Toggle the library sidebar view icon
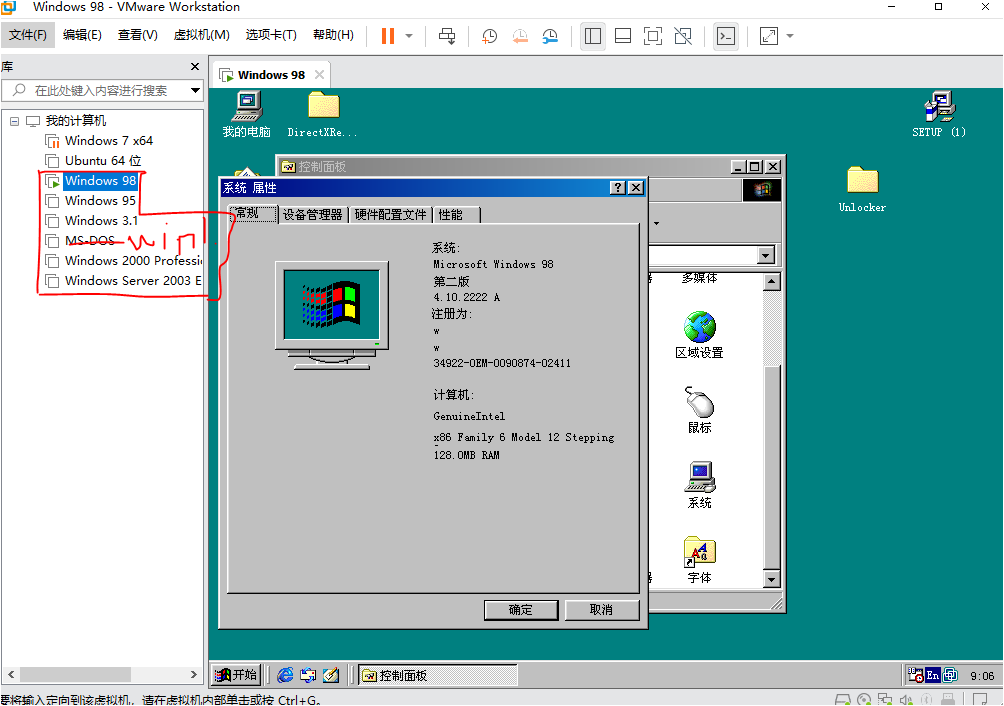 point(593,36)
